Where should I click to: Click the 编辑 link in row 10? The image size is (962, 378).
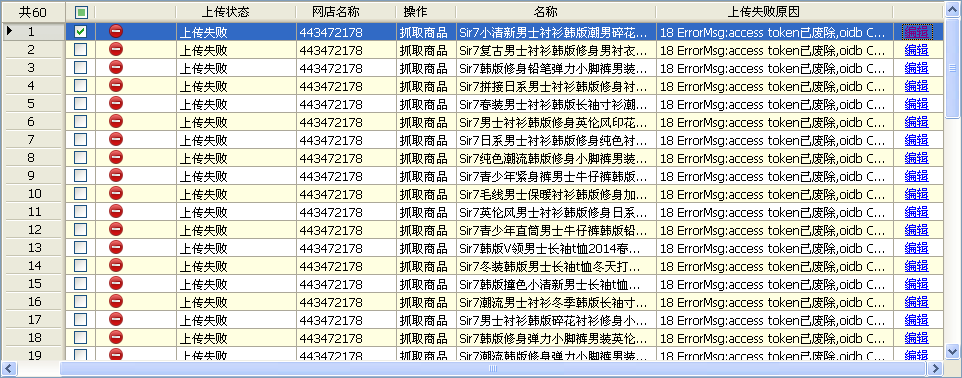coord(917,194)
